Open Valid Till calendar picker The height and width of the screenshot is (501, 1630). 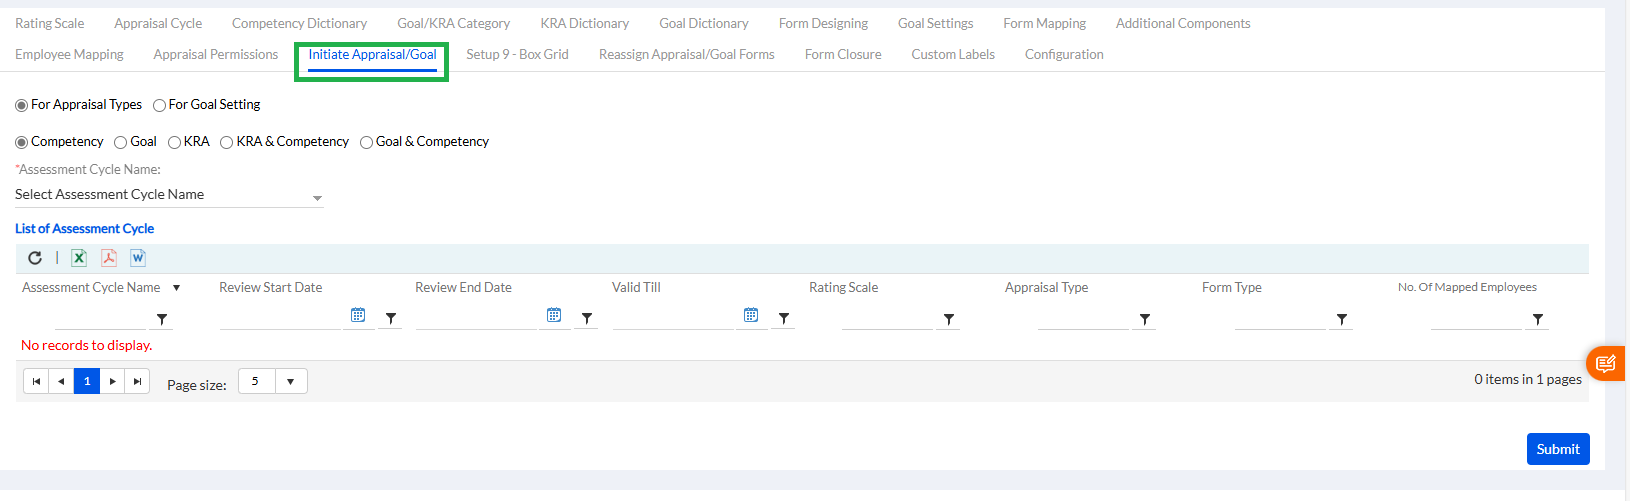[x=751, y=315]
